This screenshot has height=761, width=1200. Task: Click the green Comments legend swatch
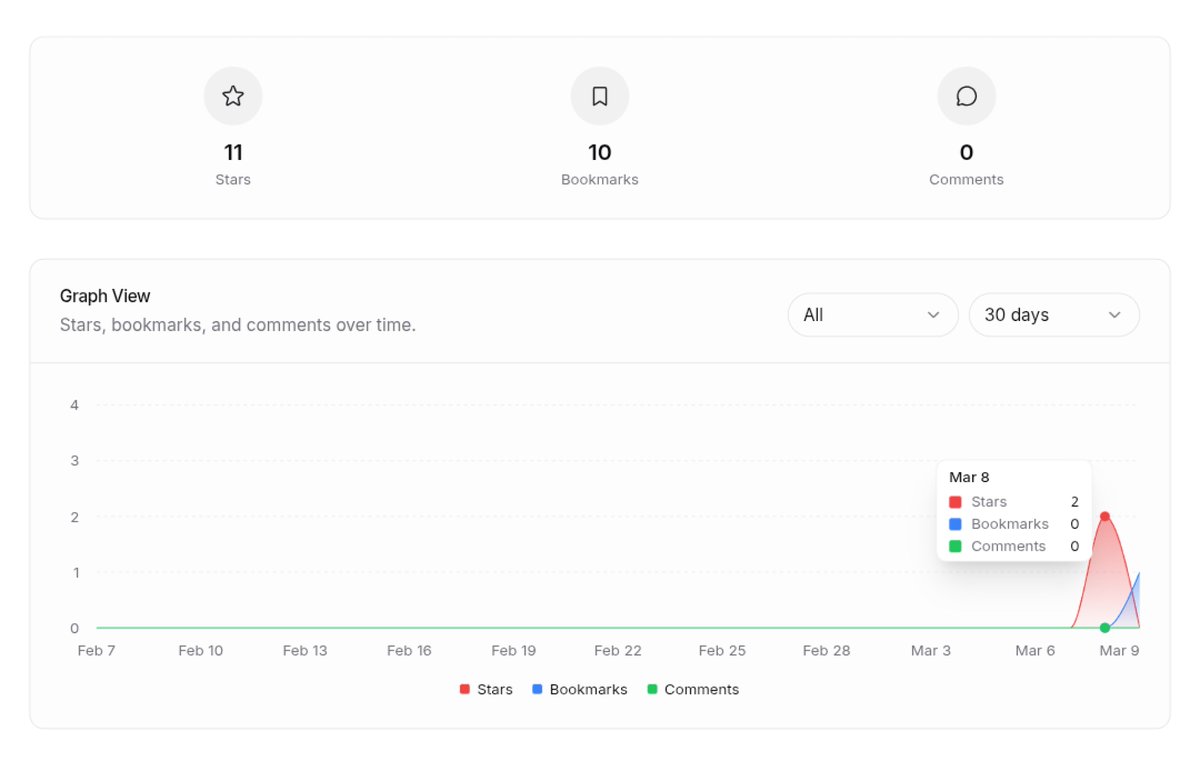(652, 689)
